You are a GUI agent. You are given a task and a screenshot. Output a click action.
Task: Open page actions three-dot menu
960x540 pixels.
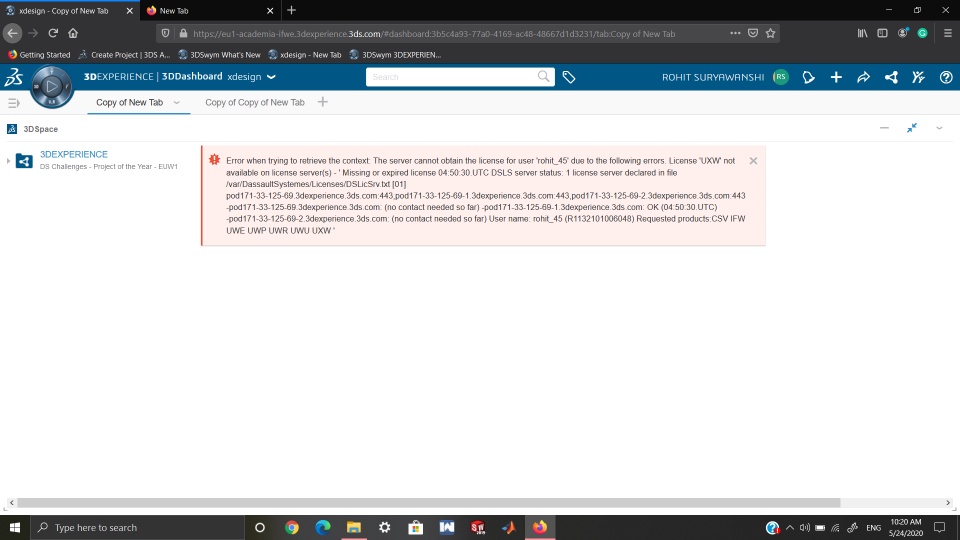pos(735,33)
